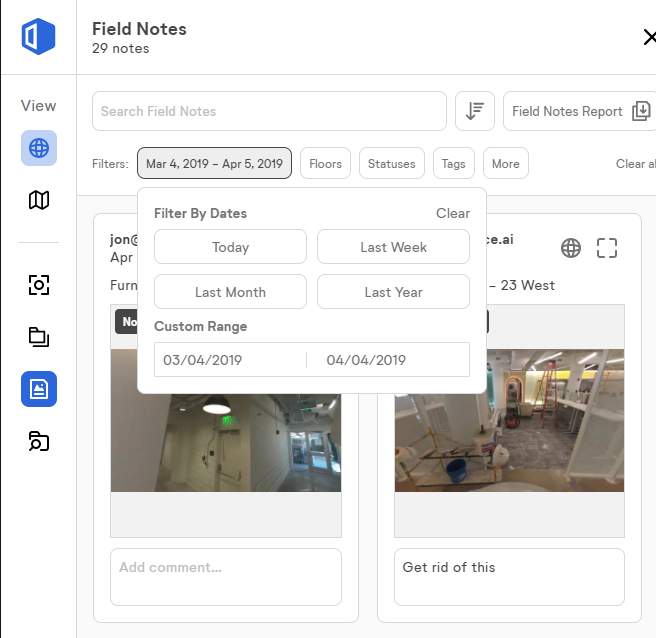Open the More filters dropdown
This screenshot has height=638, width=656.
(x=506, y=164)
